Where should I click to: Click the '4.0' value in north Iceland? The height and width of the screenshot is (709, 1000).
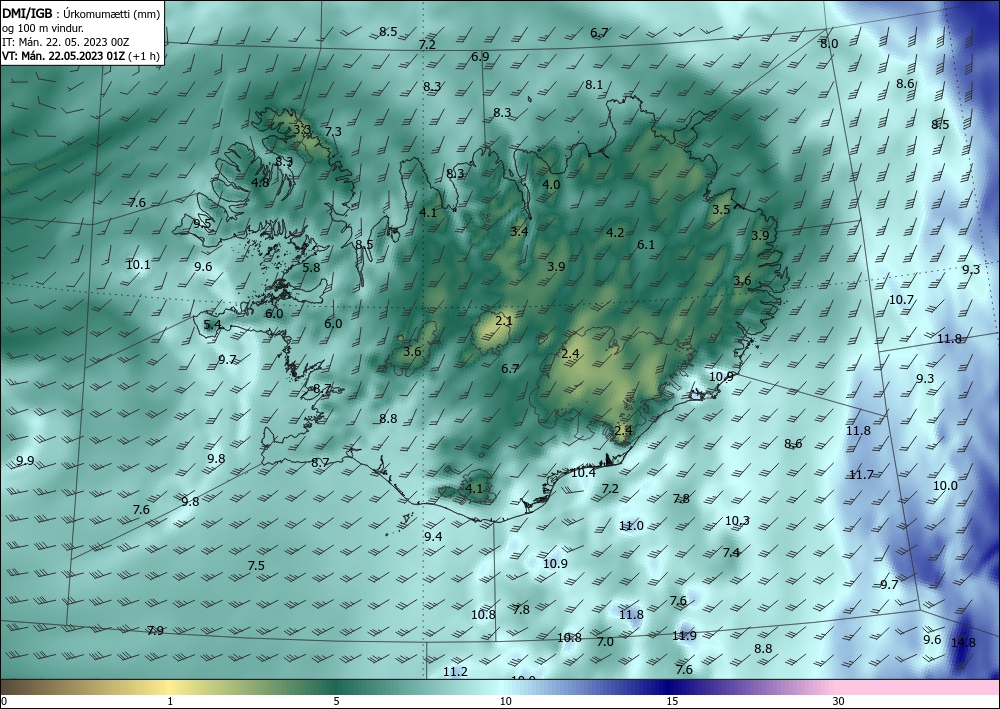point(551,185)
